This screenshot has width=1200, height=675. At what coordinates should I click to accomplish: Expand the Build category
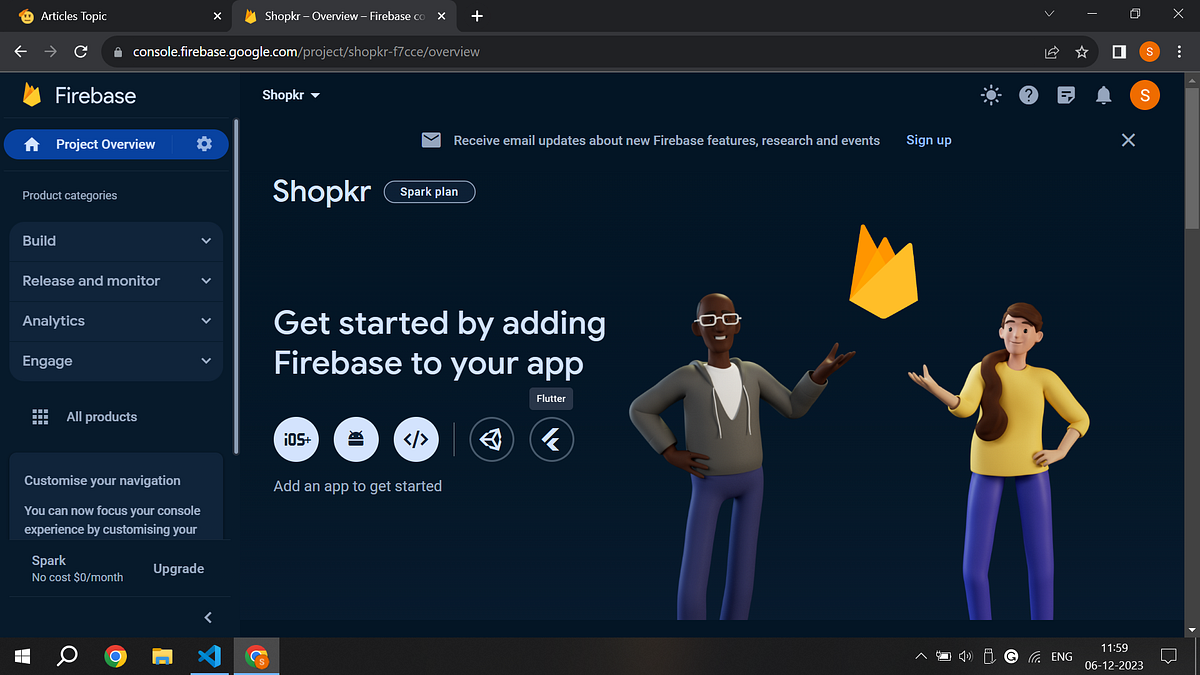115,241
